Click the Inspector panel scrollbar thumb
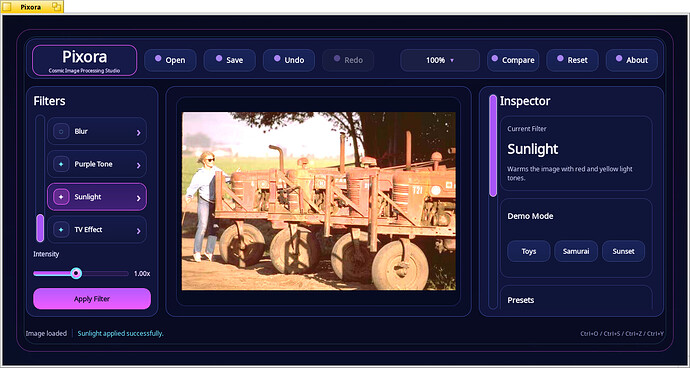690x368 pixels. coord(493,146)
